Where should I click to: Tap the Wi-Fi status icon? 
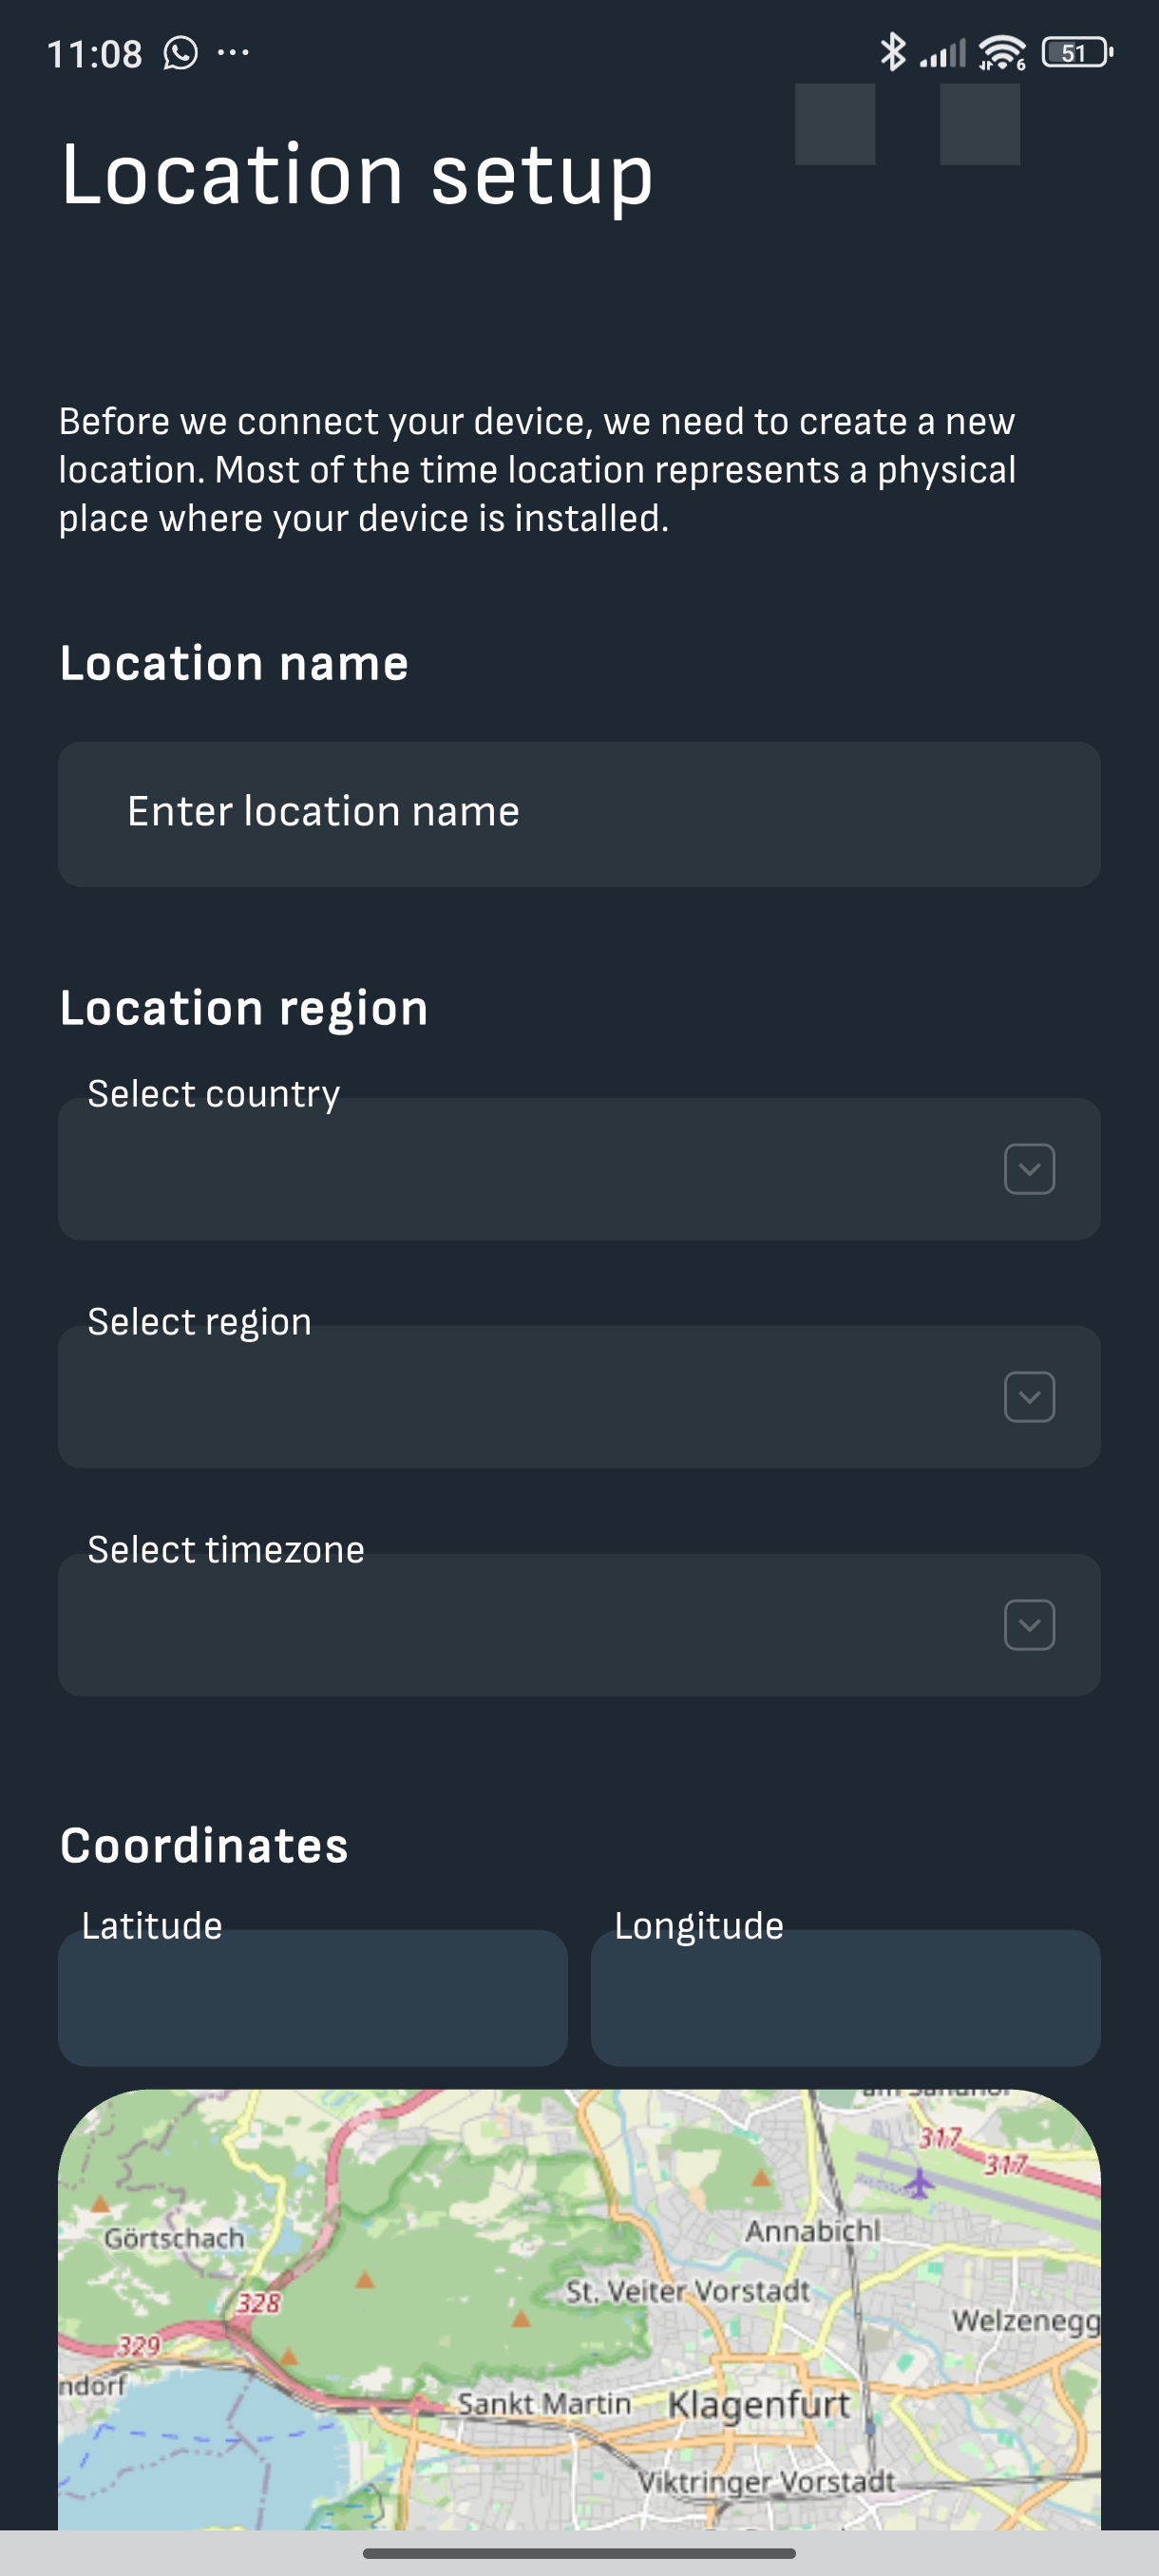(x=1002, y=52)
